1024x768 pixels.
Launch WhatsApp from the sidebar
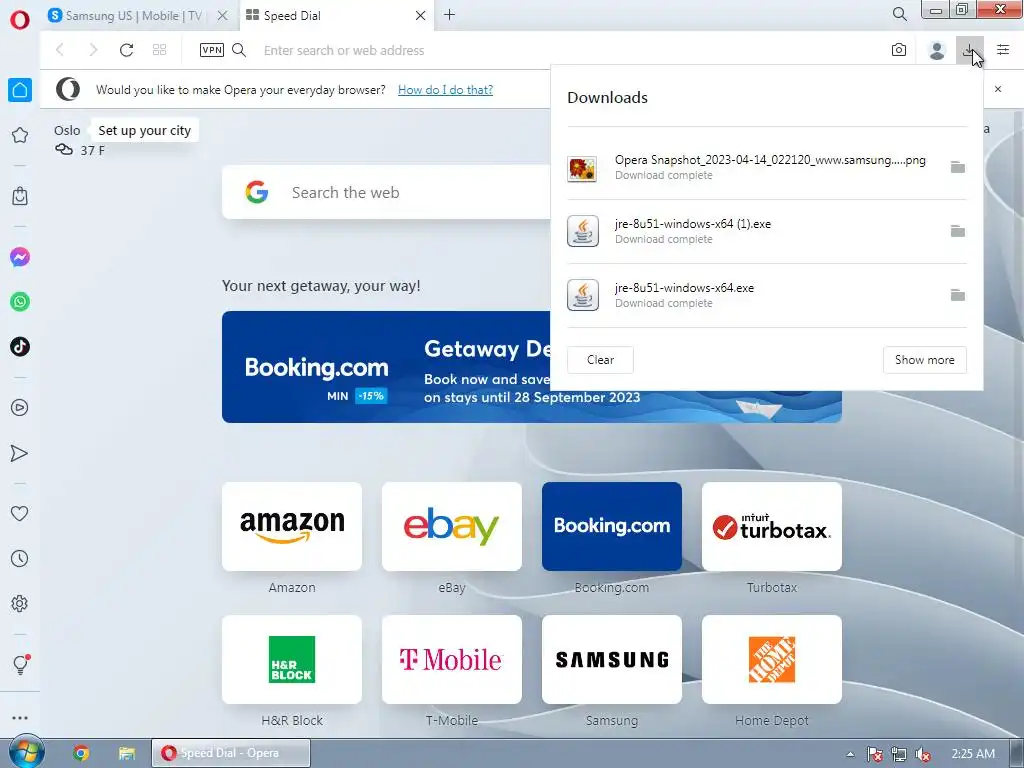click(x=20, y=302)
